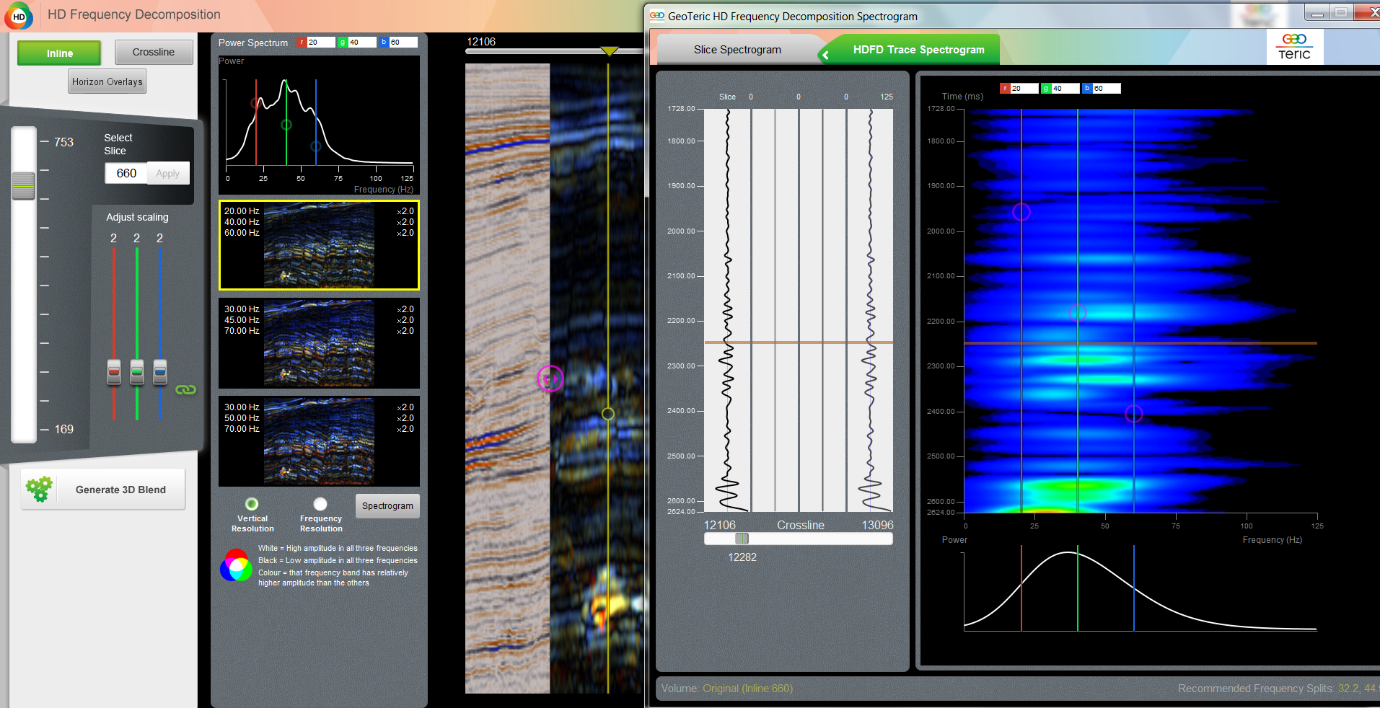Click the GeoTeric logo in spectrogram window
The image size is (1380, 708).
[1295, 48]
